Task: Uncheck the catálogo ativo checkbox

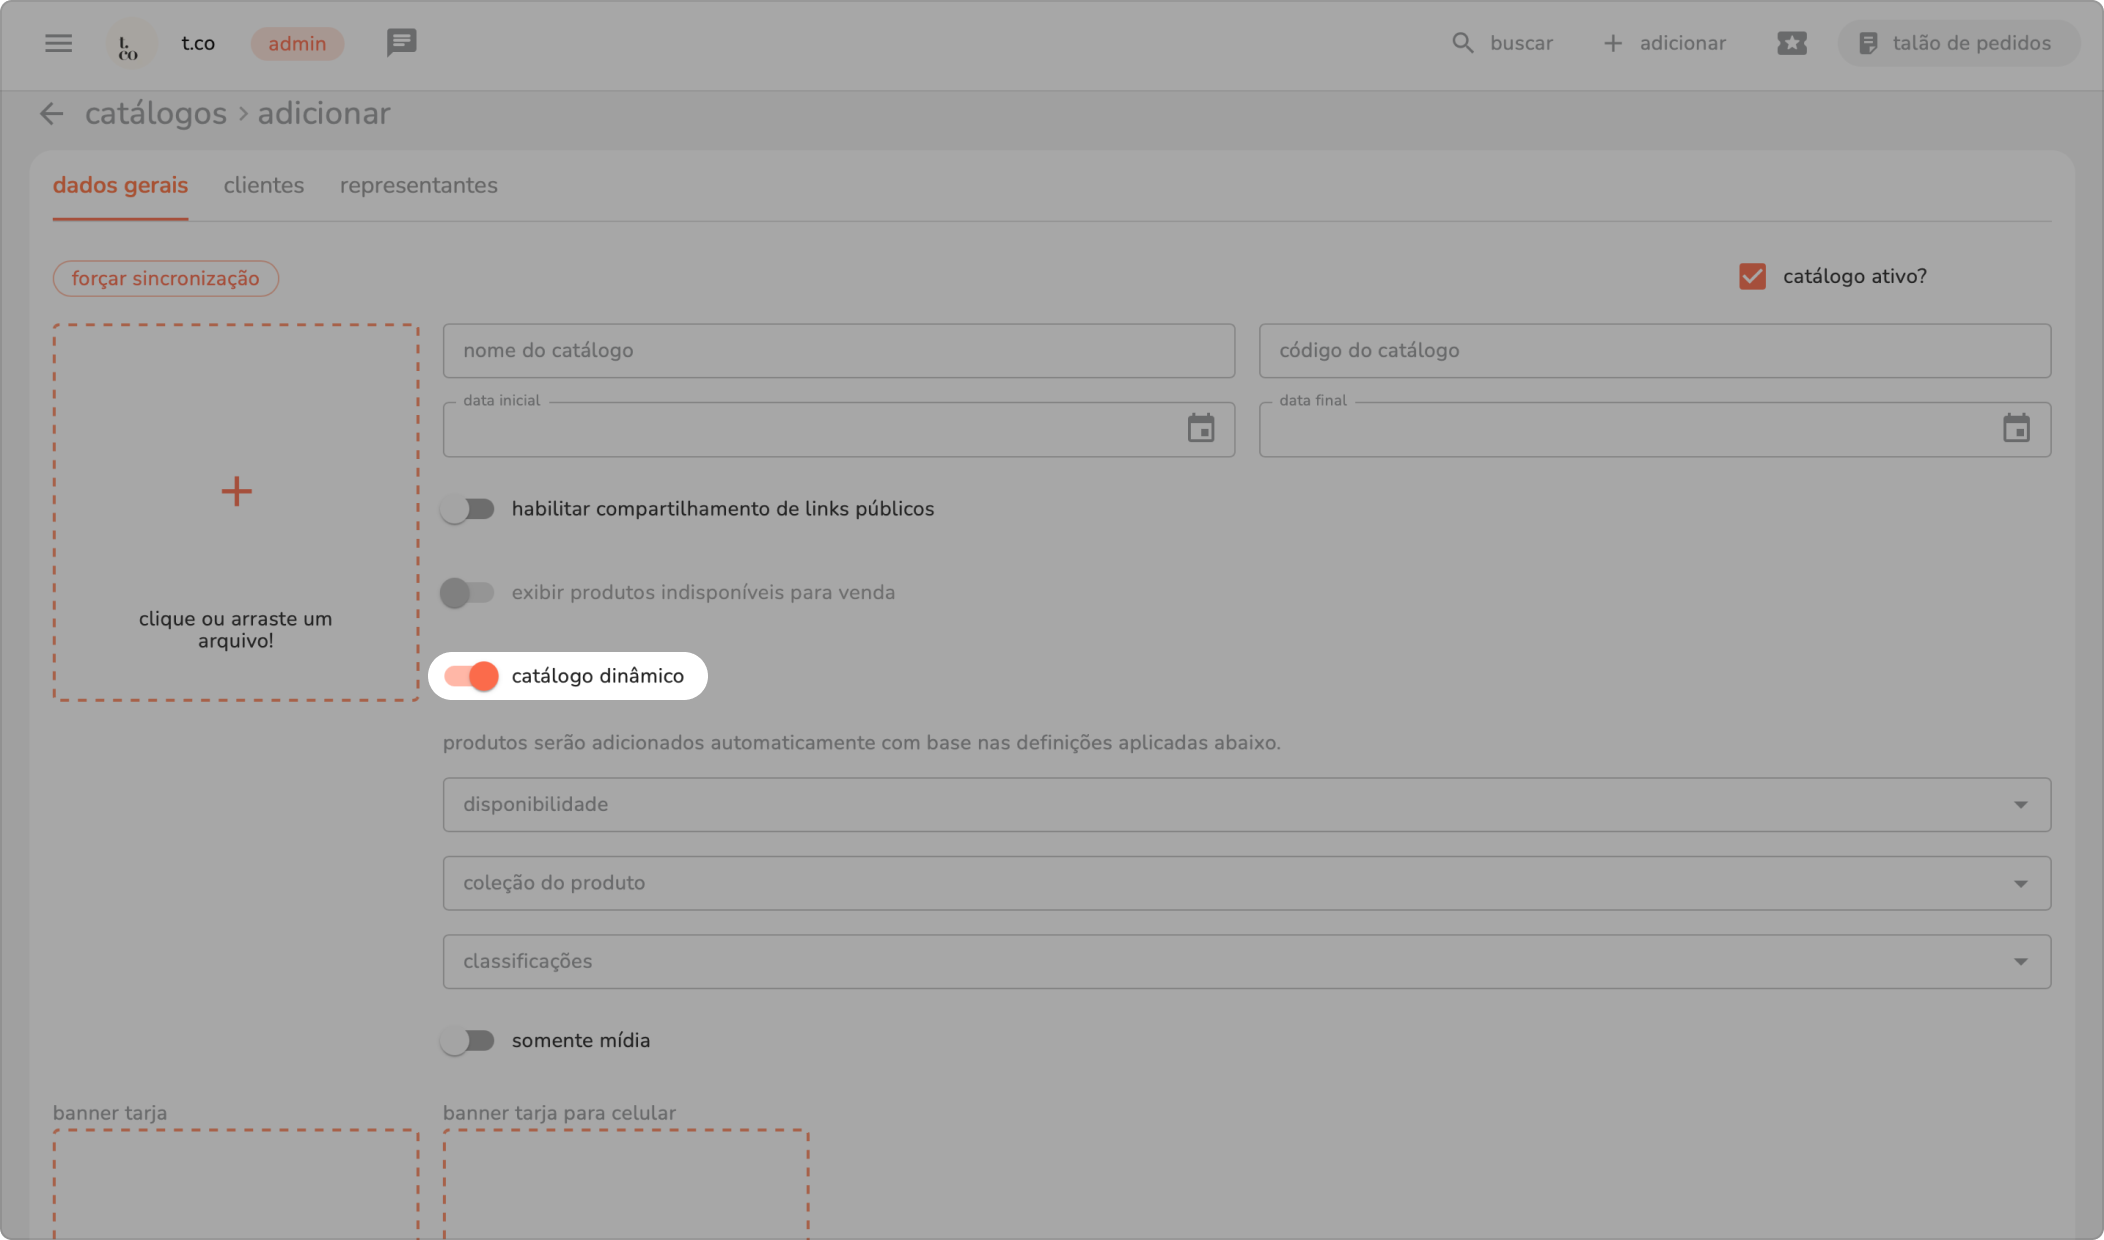Action: point(1752,277)
